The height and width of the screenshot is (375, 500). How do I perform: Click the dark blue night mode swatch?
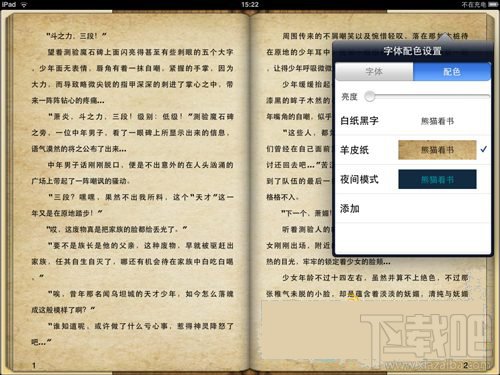click(437, 179)
